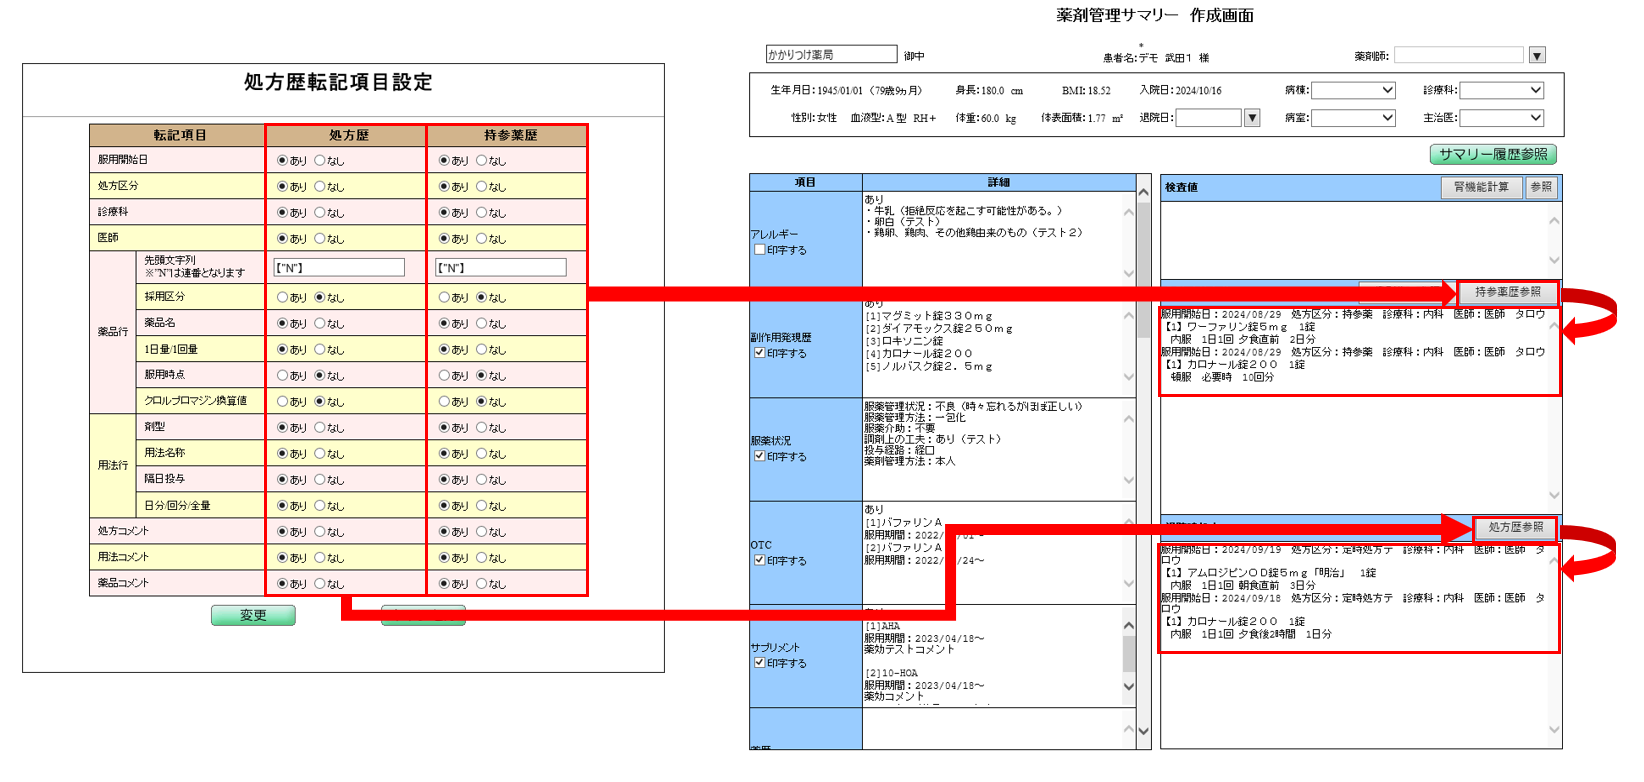Click the 持参薬歴参照 button
The height and width of the screenshot is (782, 1644).
point(1507,292)
